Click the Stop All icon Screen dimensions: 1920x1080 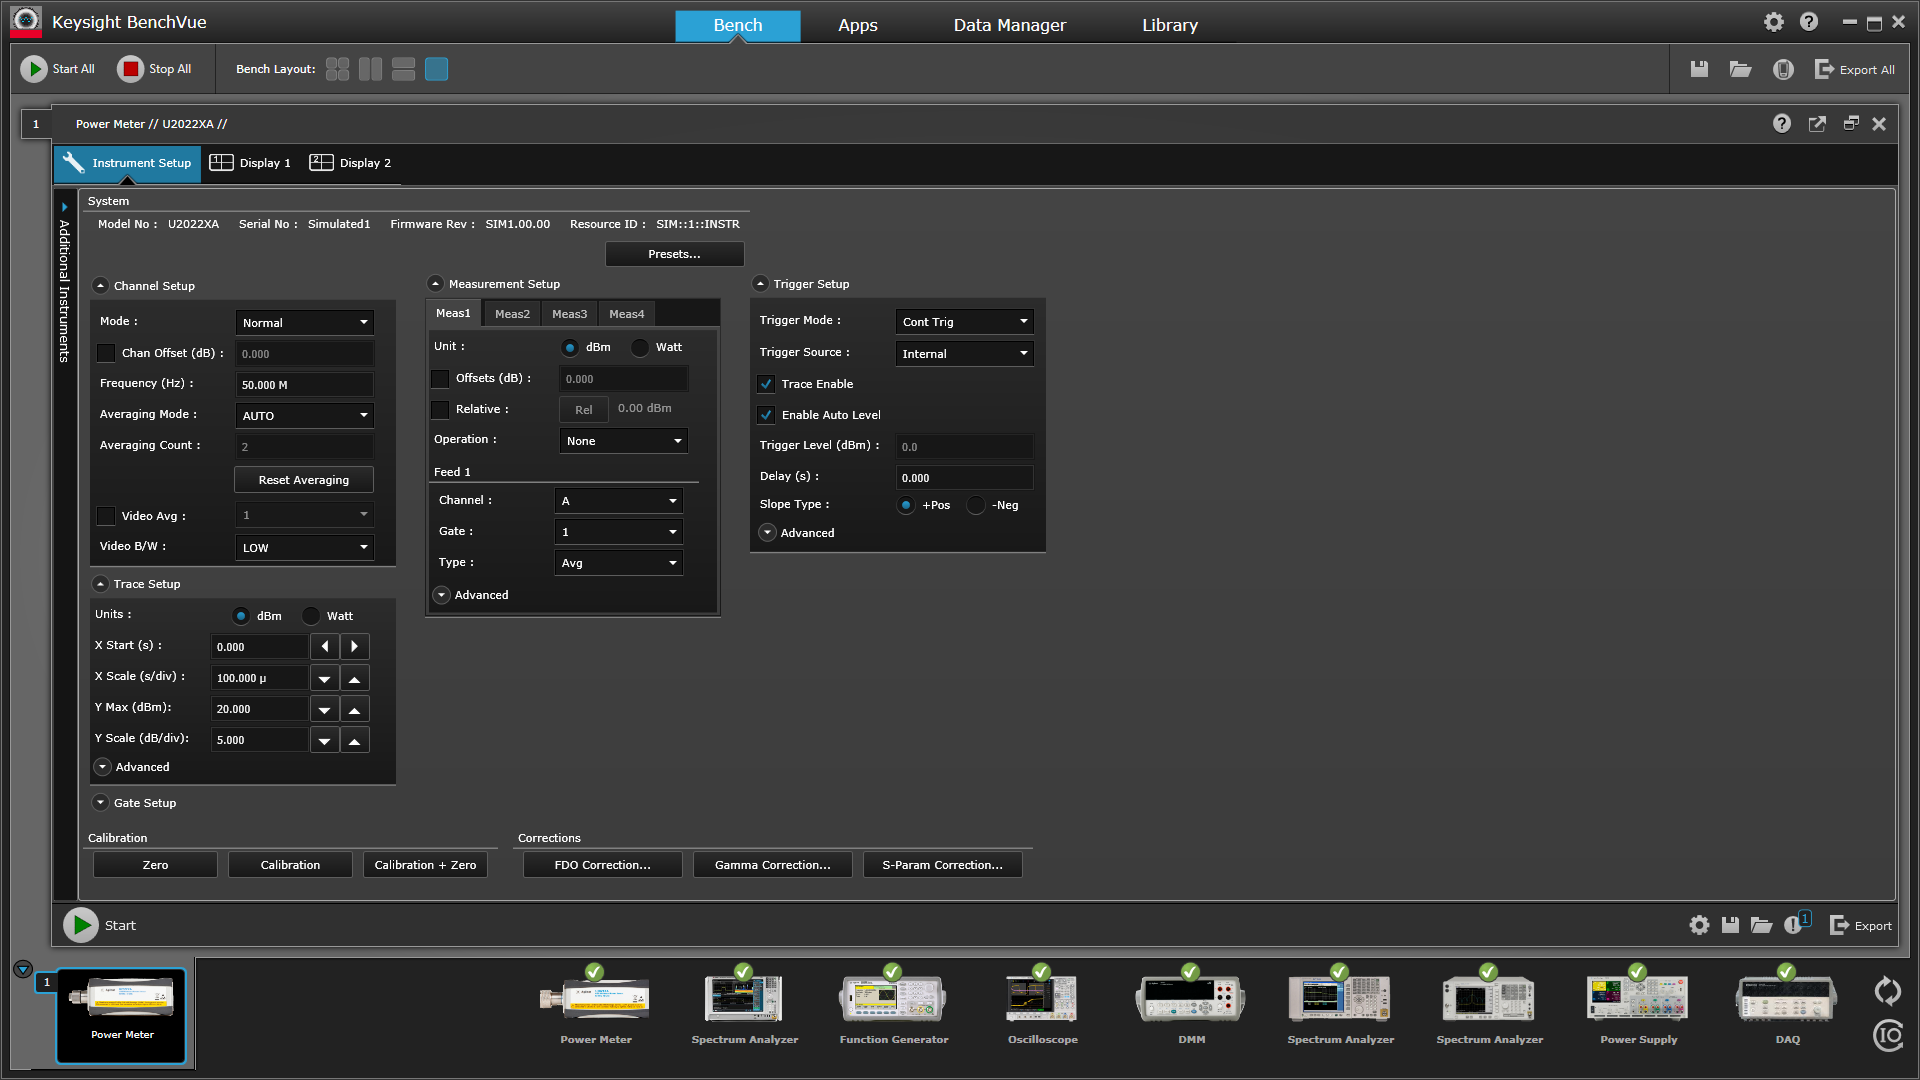(x=131, y=69)
